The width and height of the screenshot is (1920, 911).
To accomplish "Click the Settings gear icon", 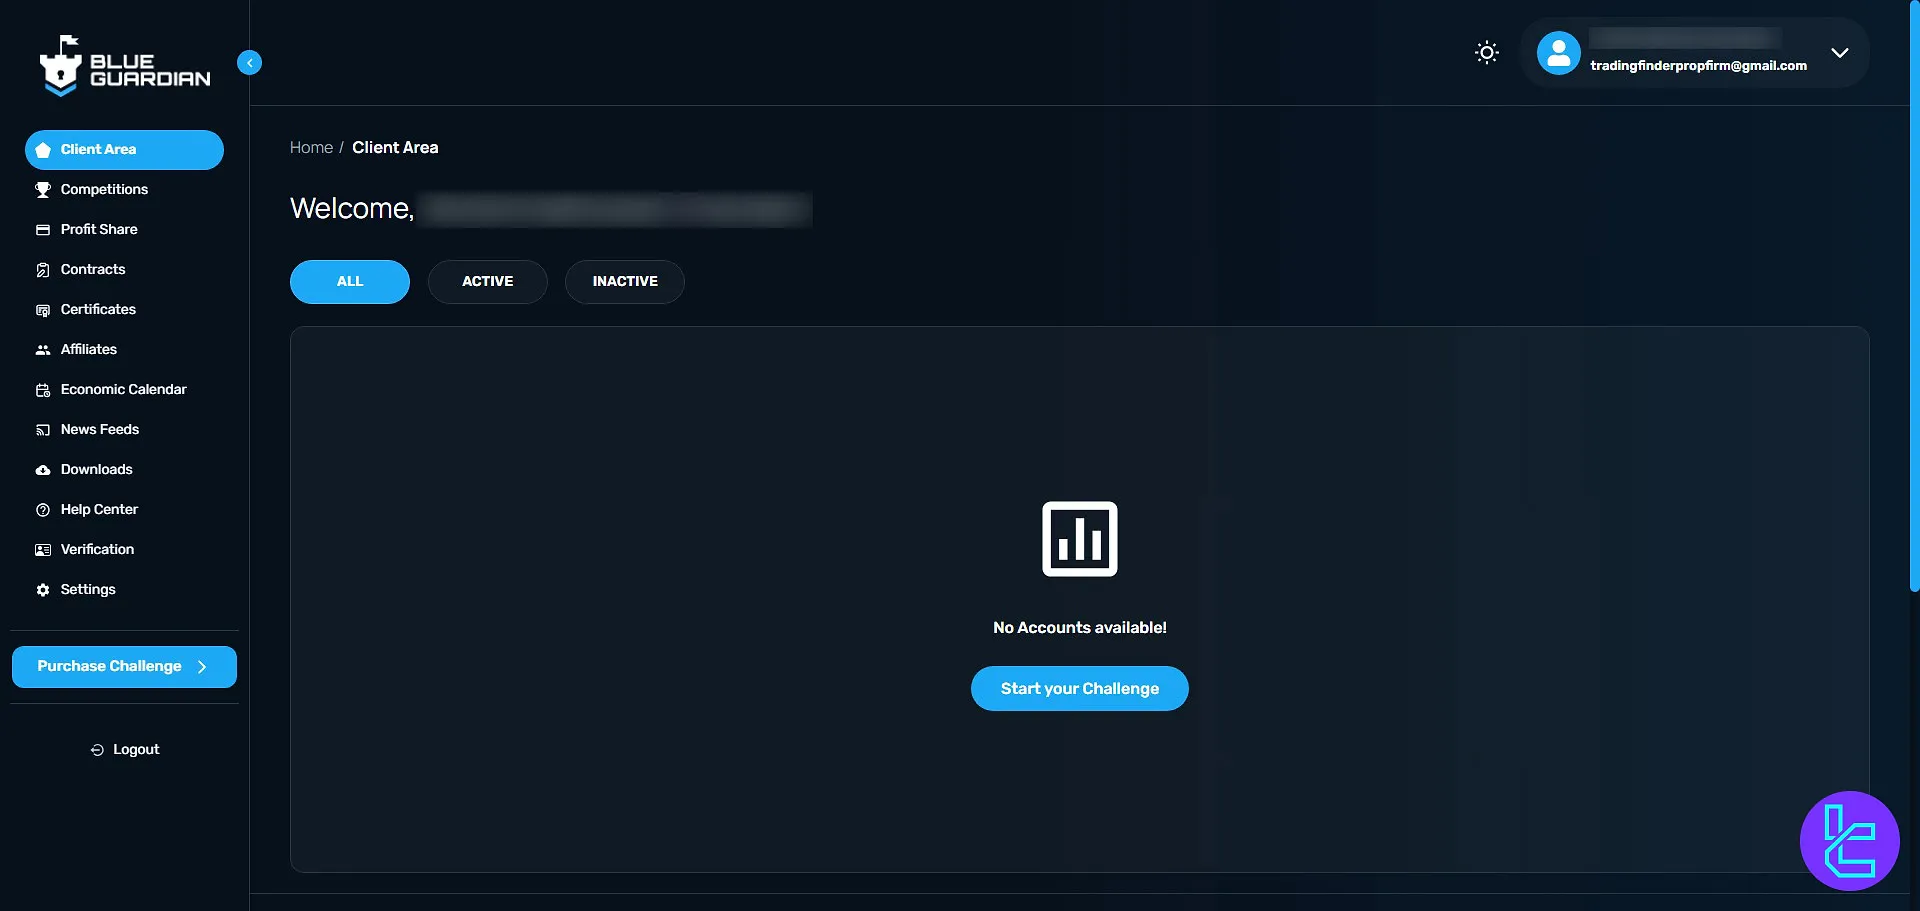I will (43, 590).
